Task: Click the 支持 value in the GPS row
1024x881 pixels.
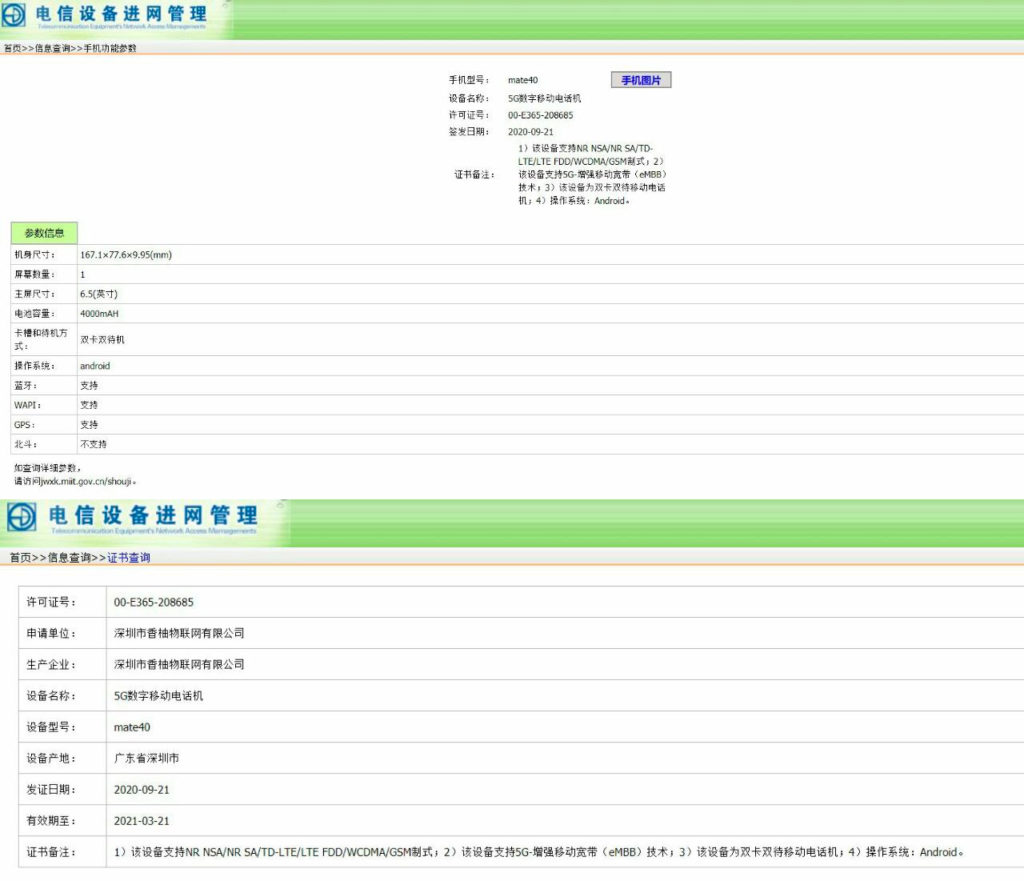Action: pyautogui.click(x=89, y=424)
